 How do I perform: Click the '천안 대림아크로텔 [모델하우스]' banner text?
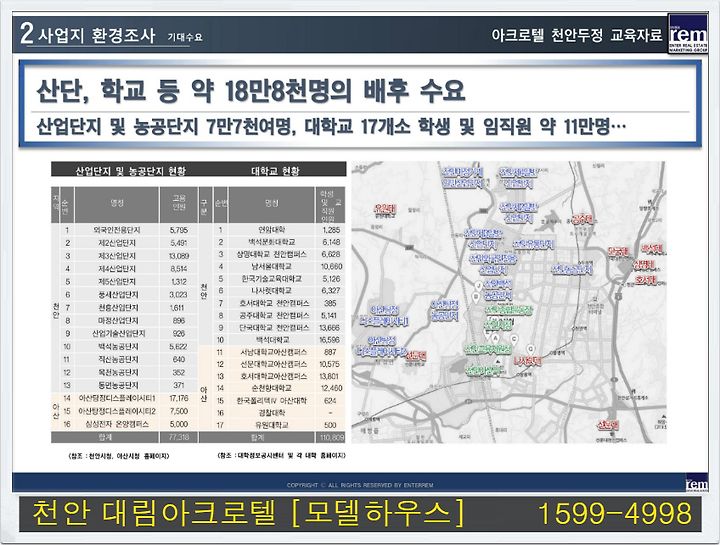pos(249,513)
